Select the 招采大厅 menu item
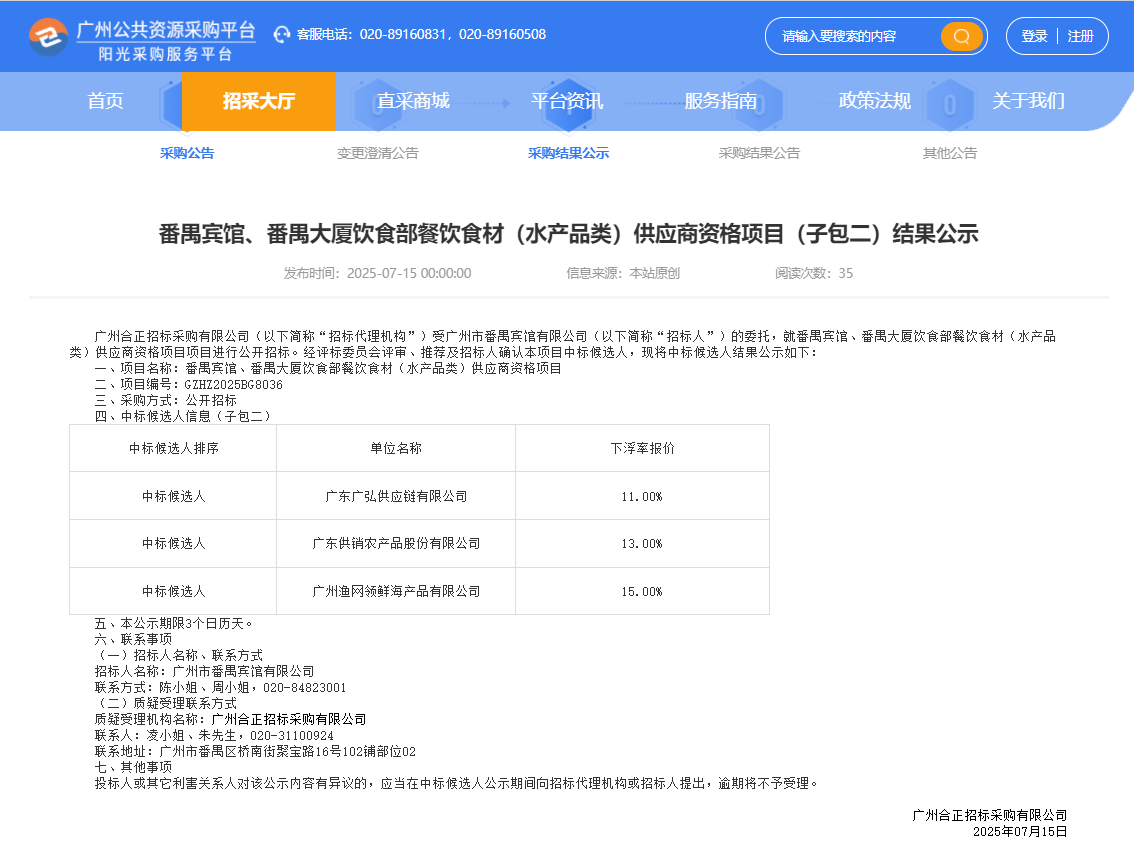Screen dimensions: 1134x861 pyautogui.click(x=258, y=101)
